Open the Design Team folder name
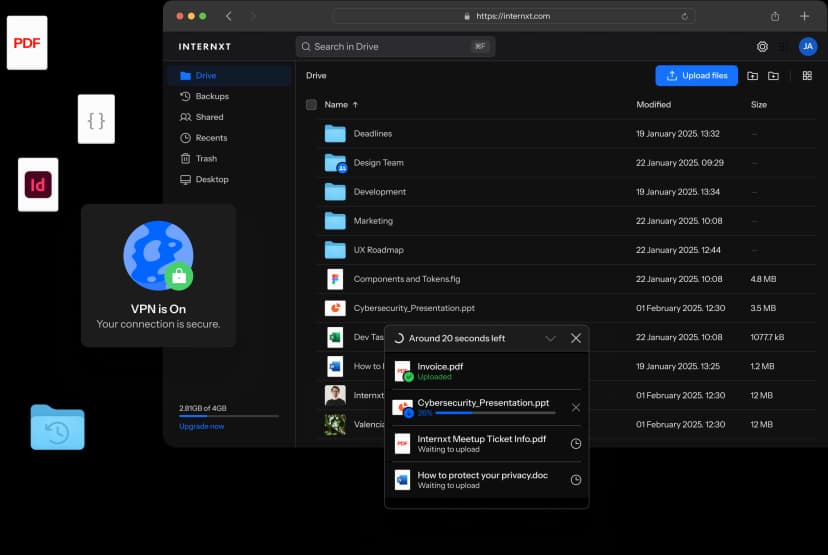Image resolution: width=828 pixels, height=555 pixels. pyautogui.click(x=379, y=163)
